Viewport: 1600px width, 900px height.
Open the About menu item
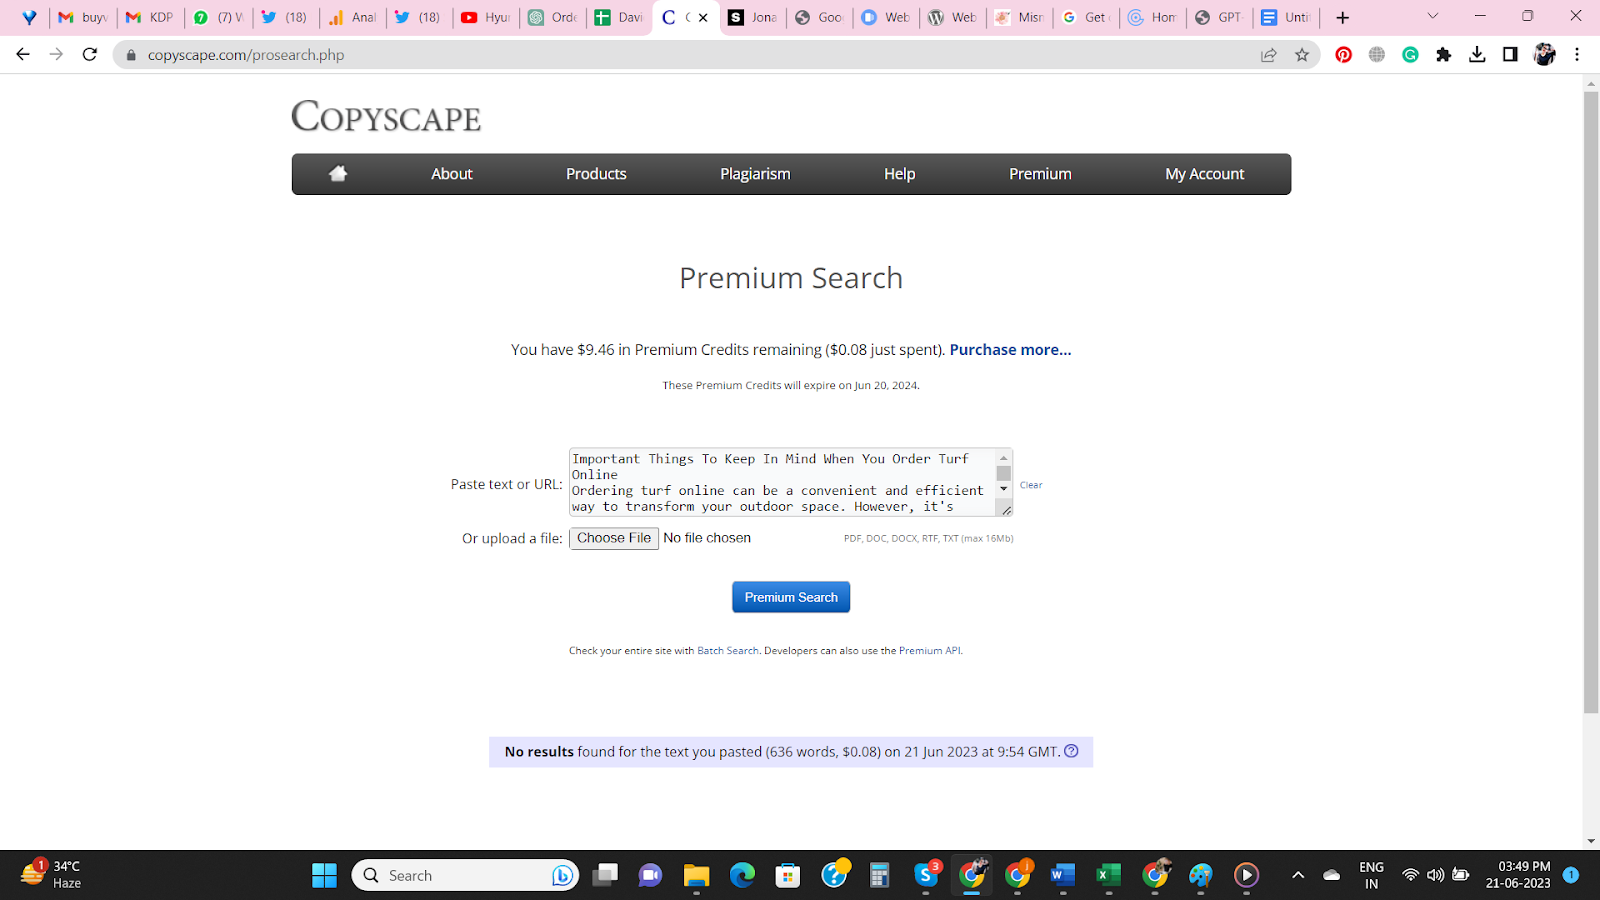(x=452, y=174)
